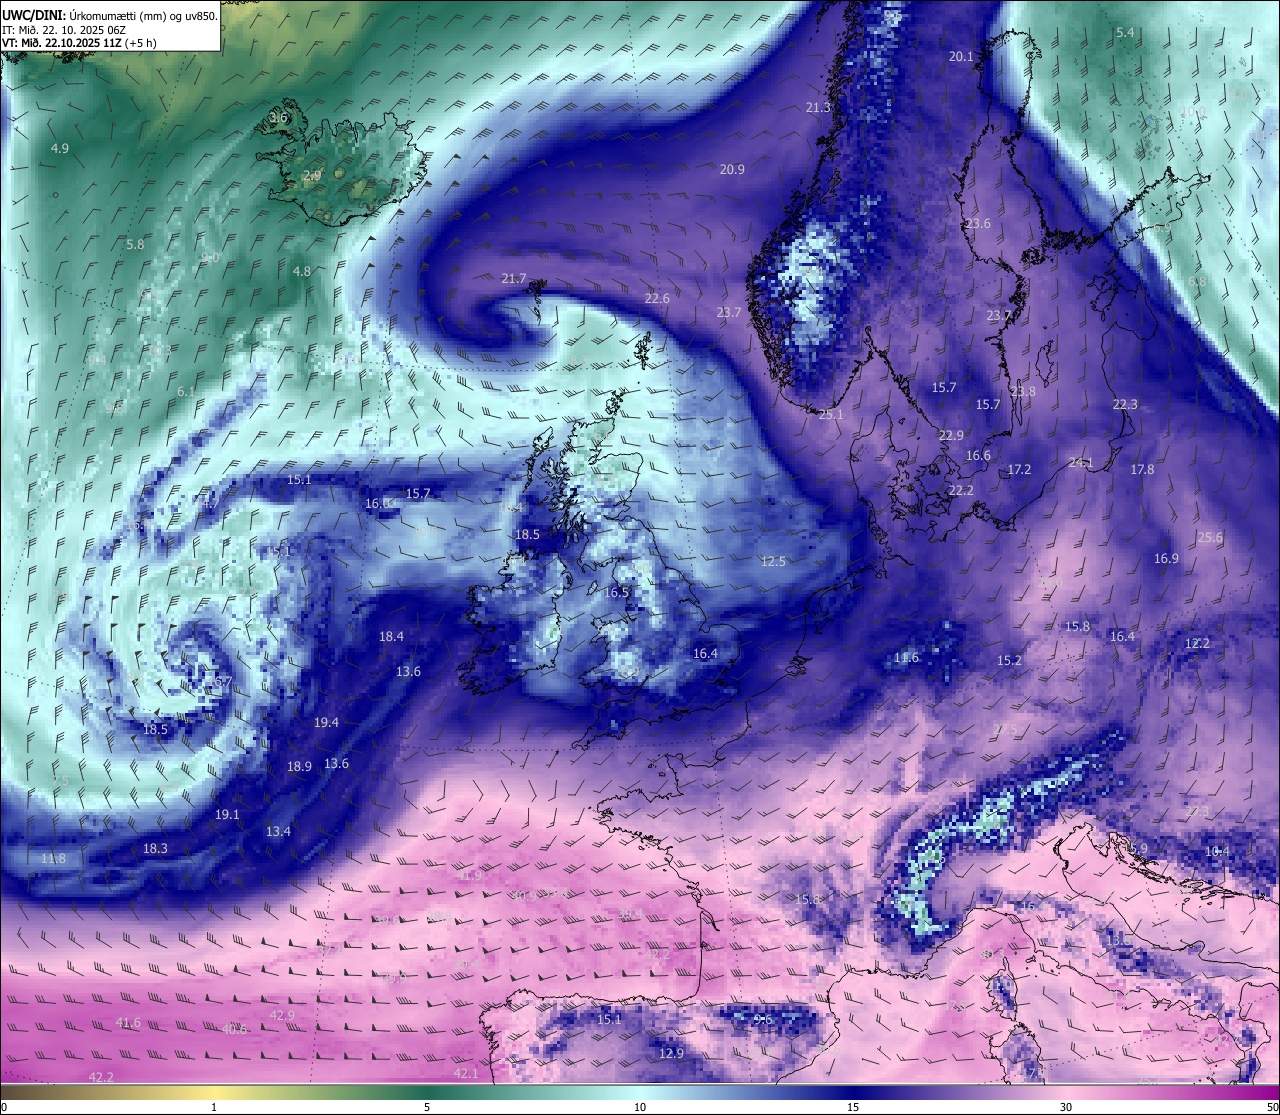Click the title text 'UWC/DINI: Úrkomumætti (mm) og uv850.'
This screenshot has width=1280, height=1115.
110,15
